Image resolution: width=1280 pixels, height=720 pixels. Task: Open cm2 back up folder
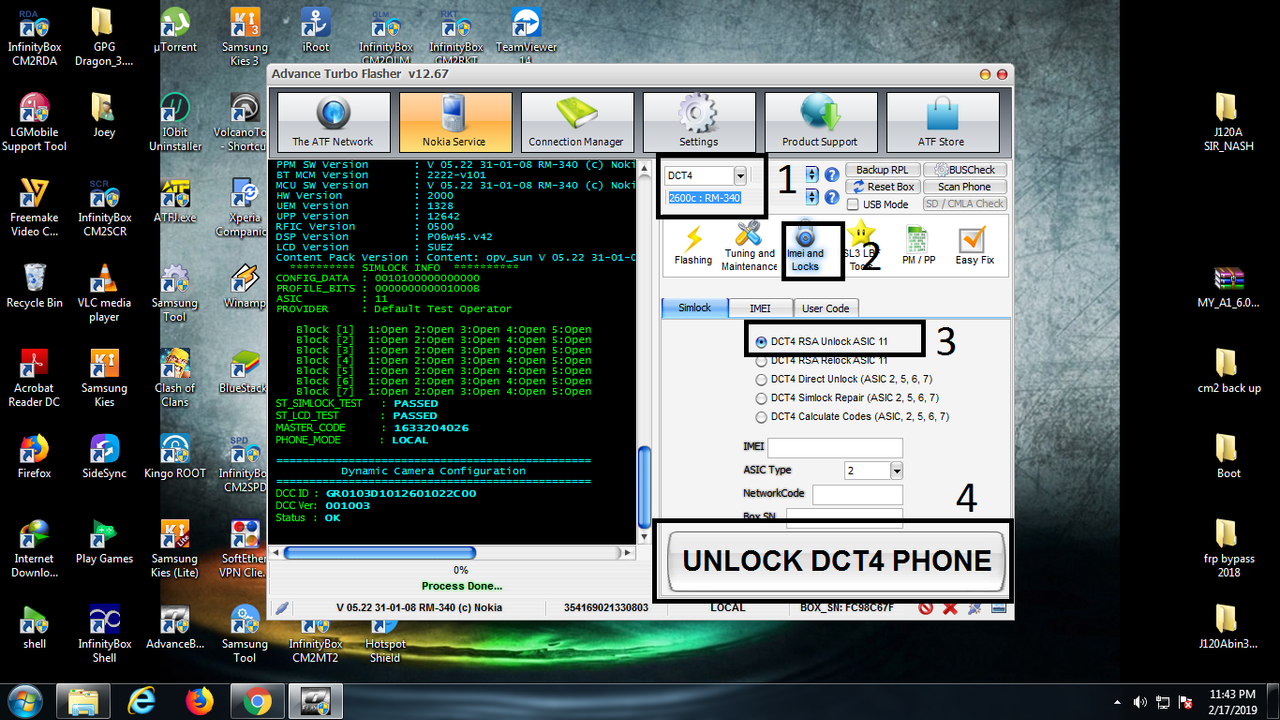coord(1229,370)
